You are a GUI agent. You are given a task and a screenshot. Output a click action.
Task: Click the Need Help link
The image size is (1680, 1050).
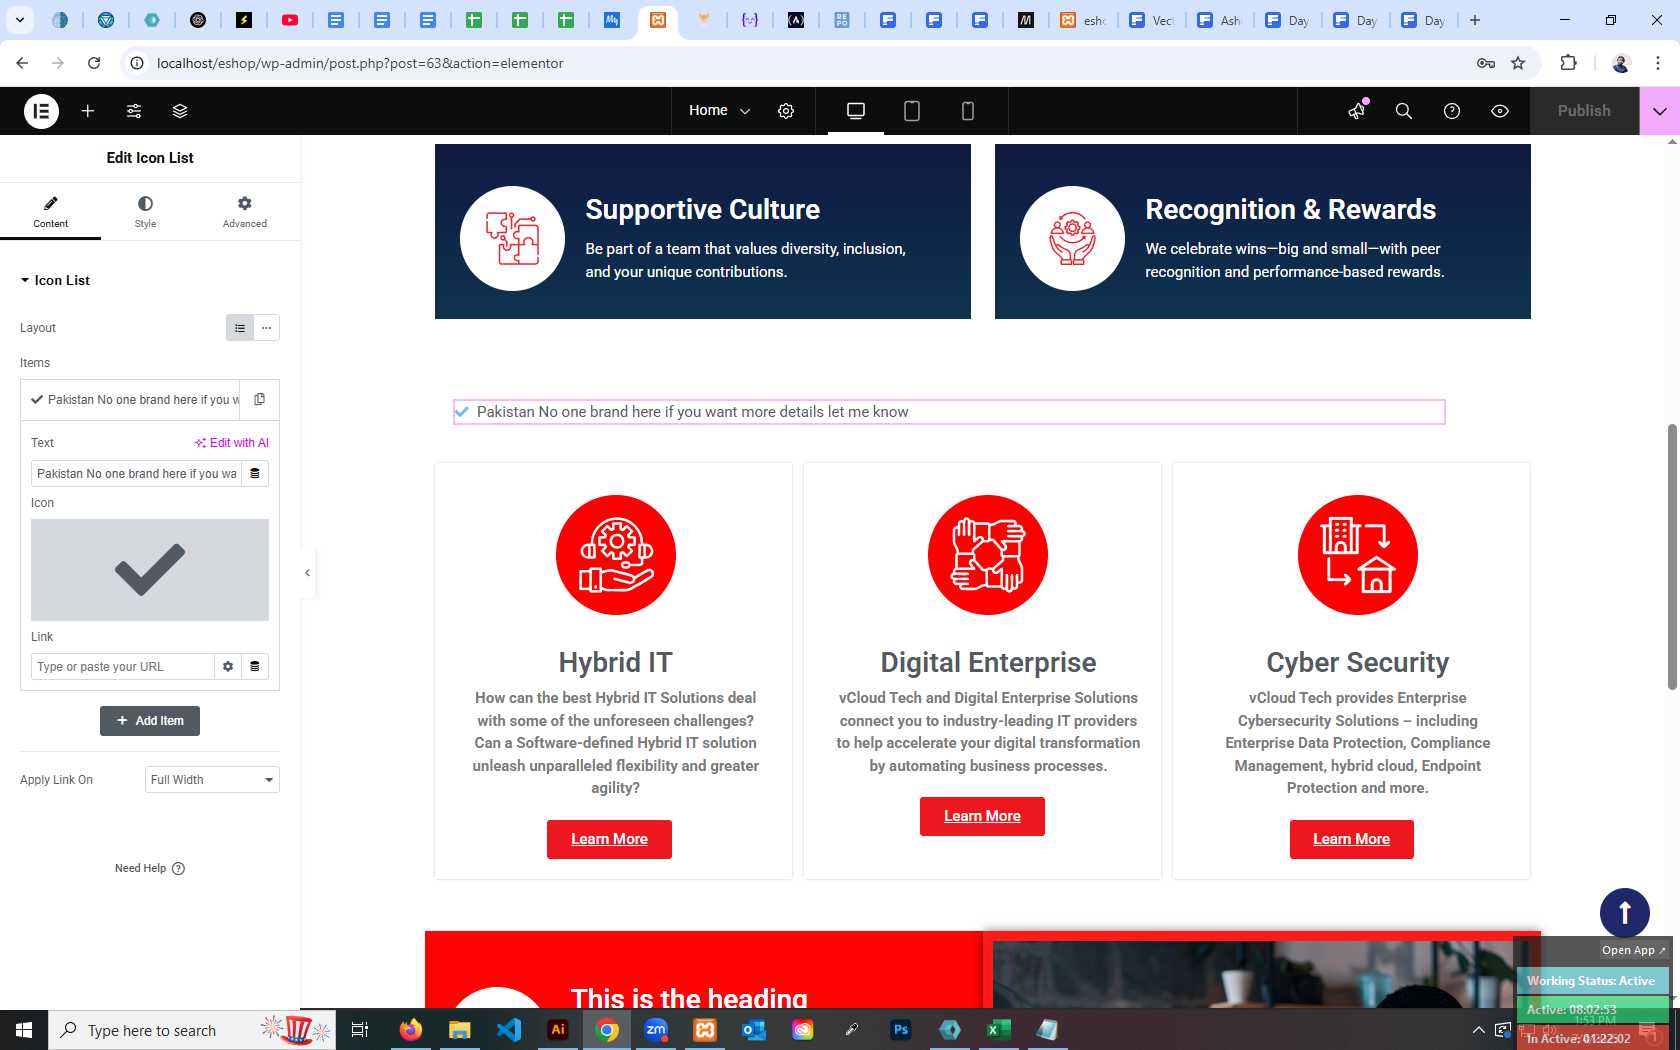click(x=150, y=868)
